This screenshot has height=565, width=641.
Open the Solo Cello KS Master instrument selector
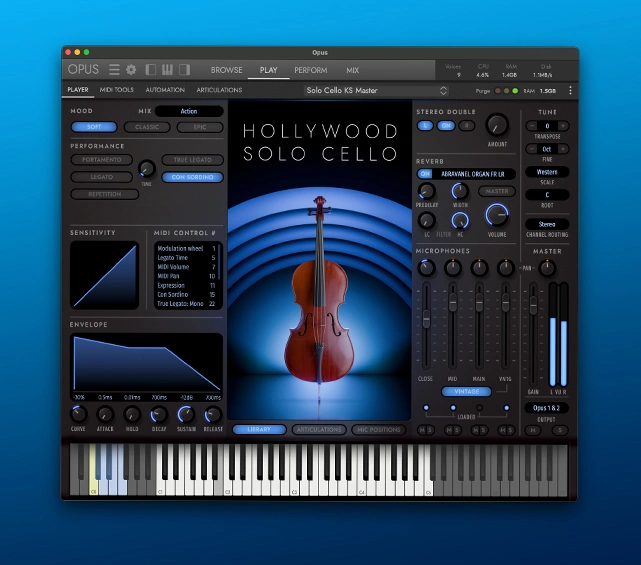pyautogui.click(x=376, y=90)
